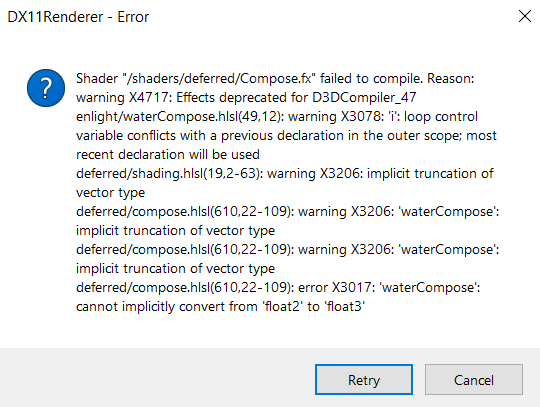Click the Retry button

364,379
